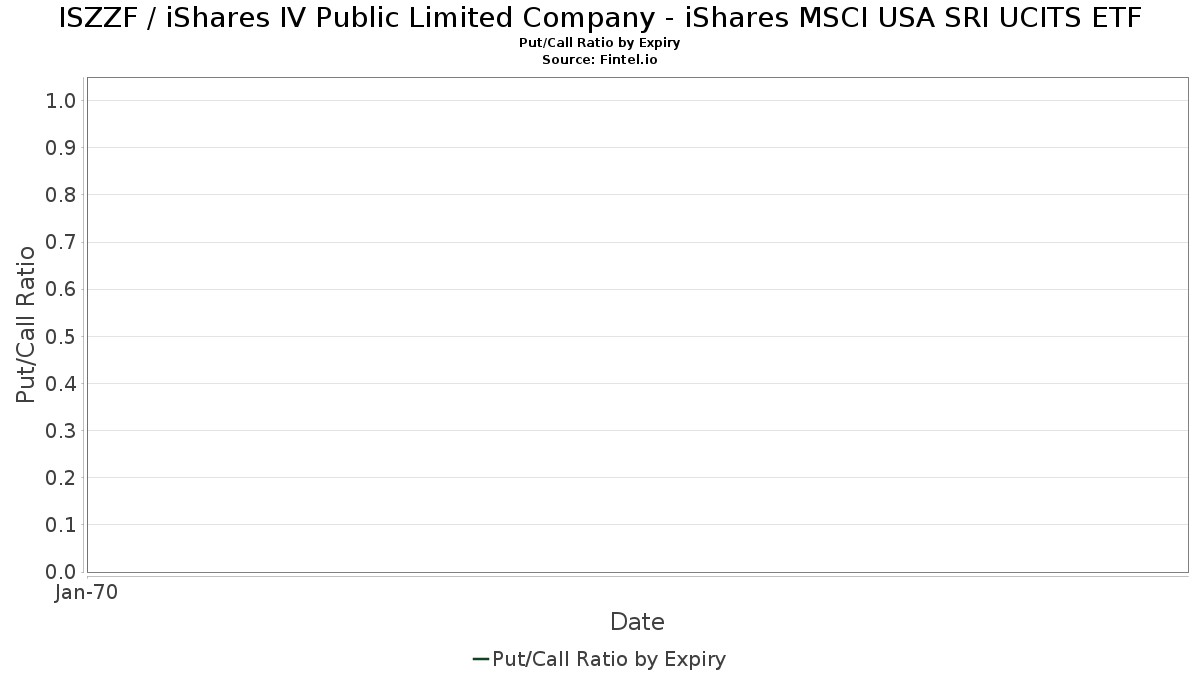Select the 0.4 y-axis tick label
The height and width of the screenshot is (675, 1200).
point(61,383)
